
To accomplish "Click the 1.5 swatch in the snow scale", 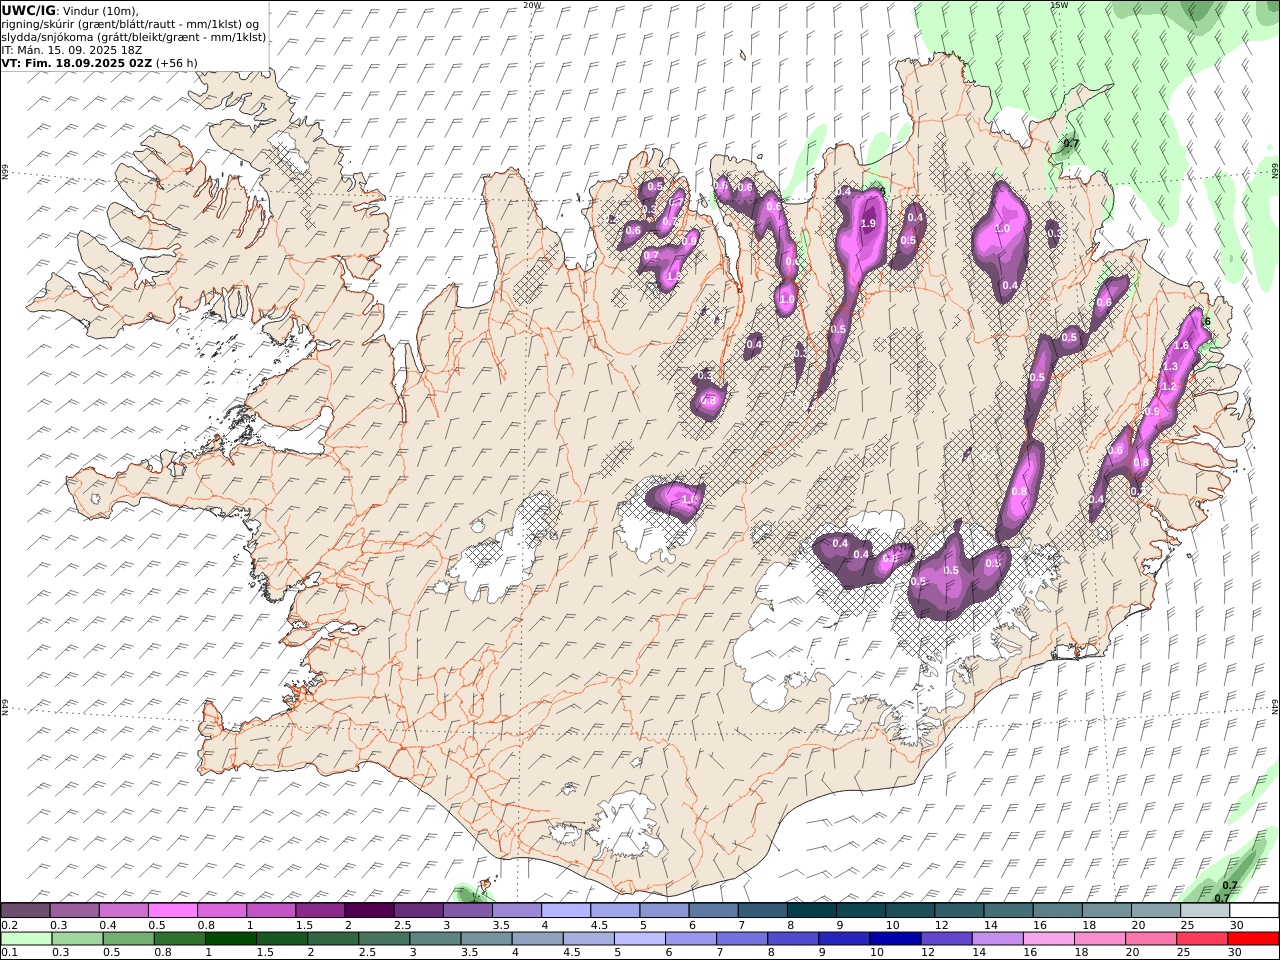I will 320,910.
